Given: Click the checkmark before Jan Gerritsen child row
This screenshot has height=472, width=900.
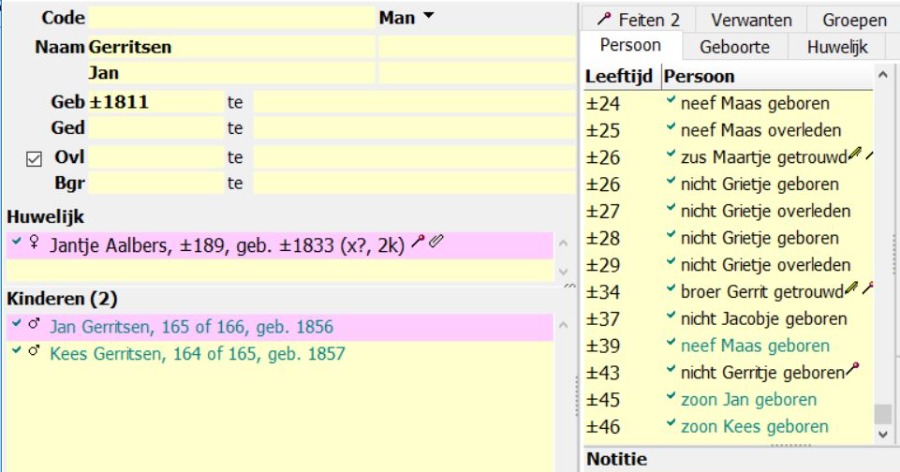Looking at the screenshot, I should tap(16, 326).
